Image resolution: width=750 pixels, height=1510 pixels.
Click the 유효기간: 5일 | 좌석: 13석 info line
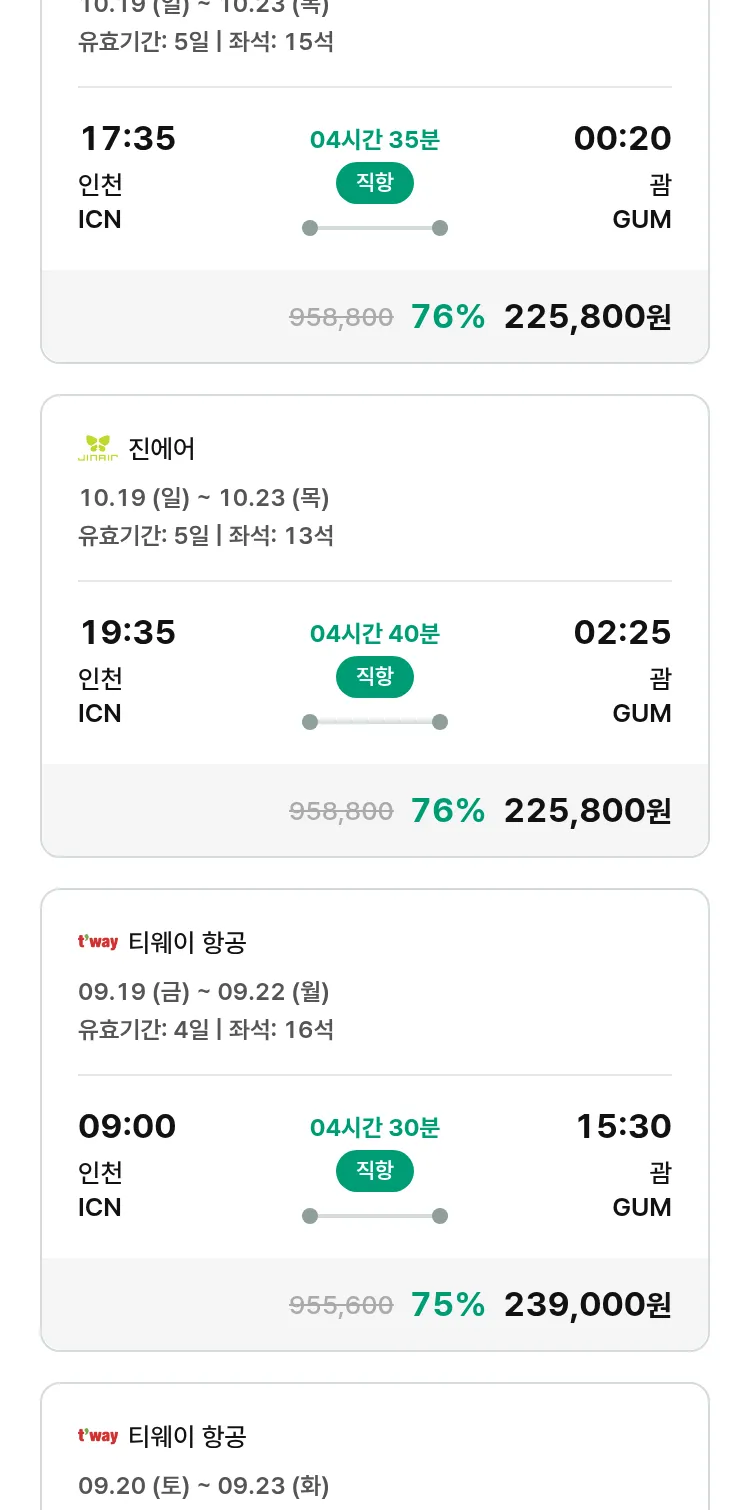tap(206, 535)
